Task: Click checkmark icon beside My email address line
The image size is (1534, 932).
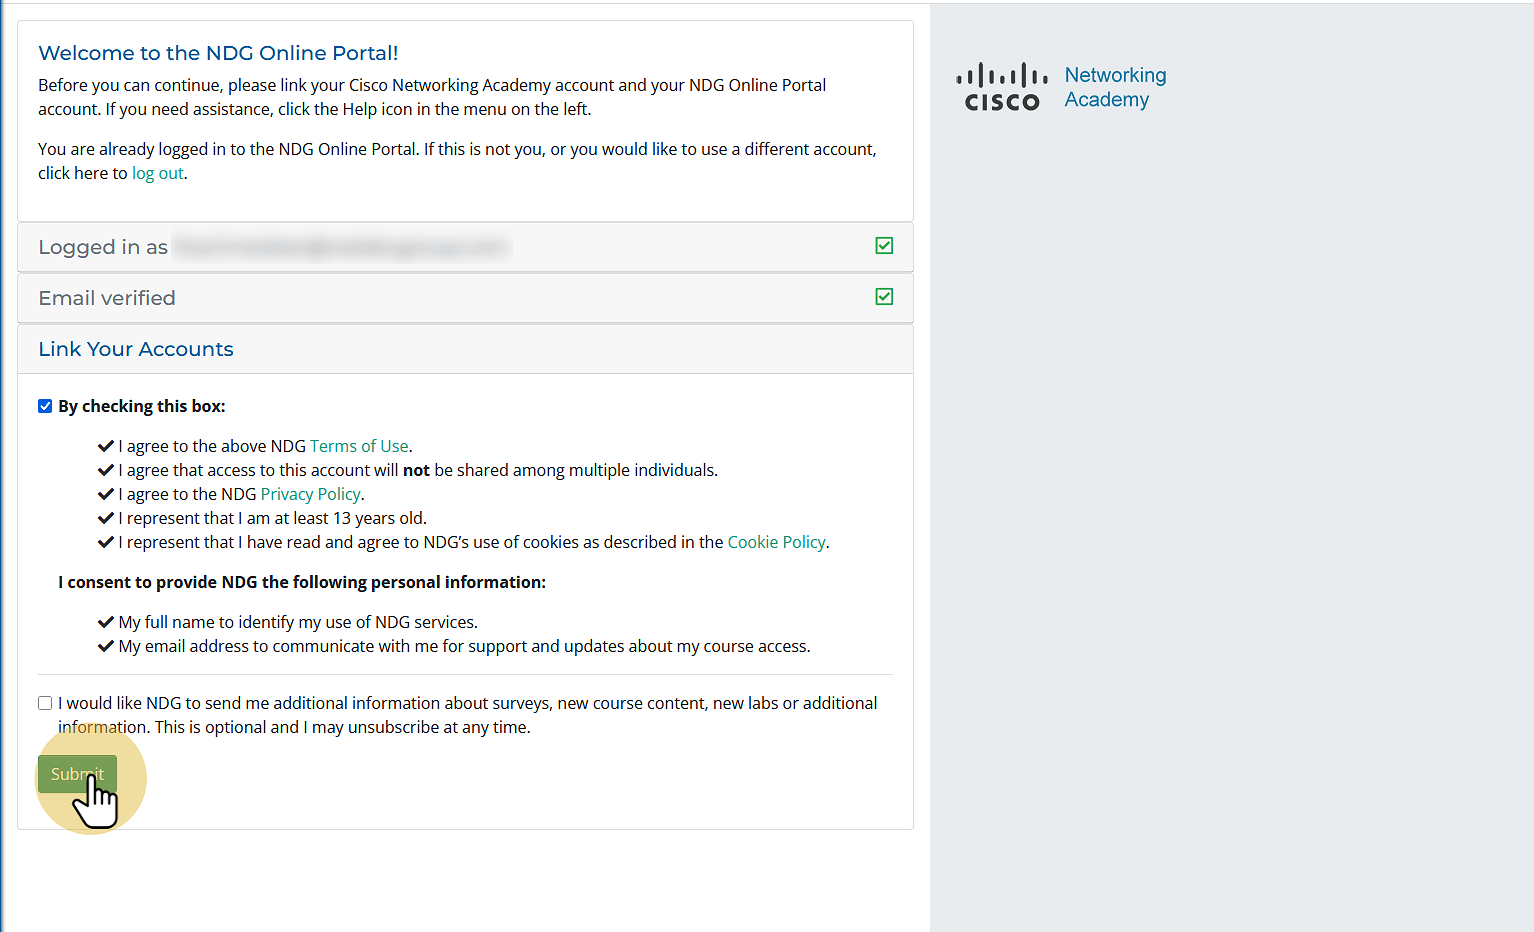Action: click(x=106, y=646)
